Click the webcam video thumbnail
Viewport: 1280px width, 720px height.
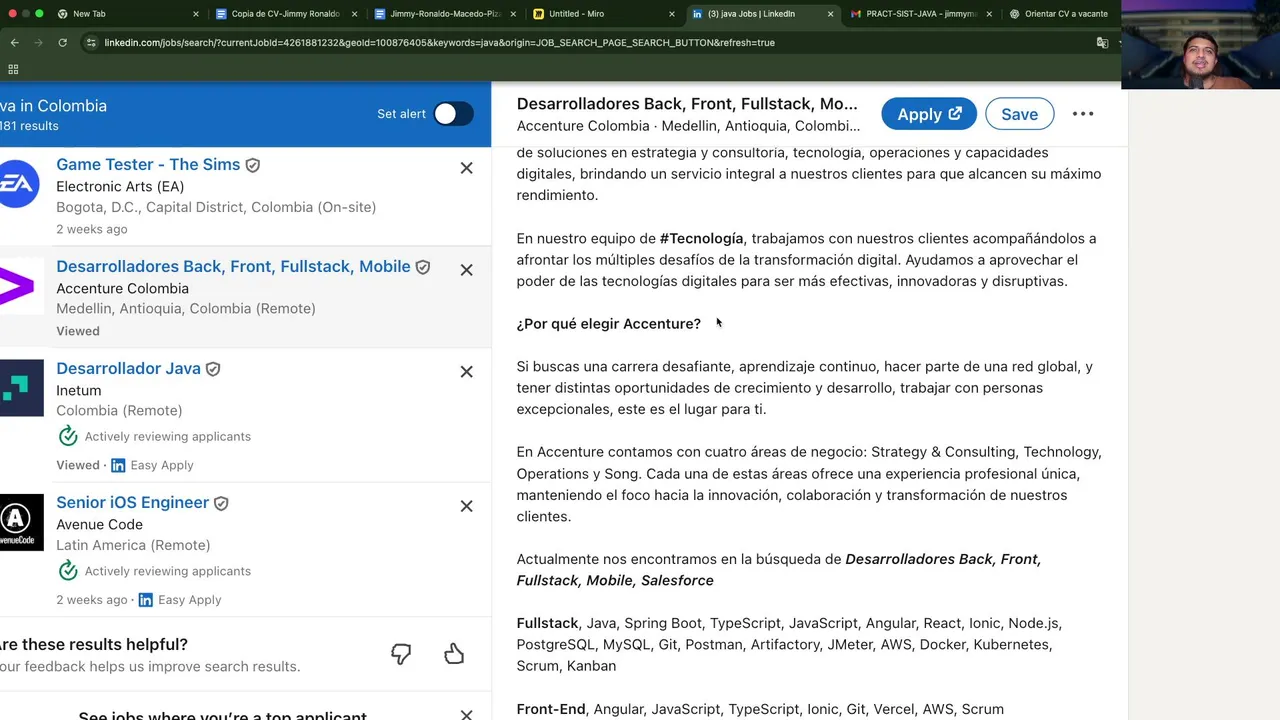coord(1201,45)
